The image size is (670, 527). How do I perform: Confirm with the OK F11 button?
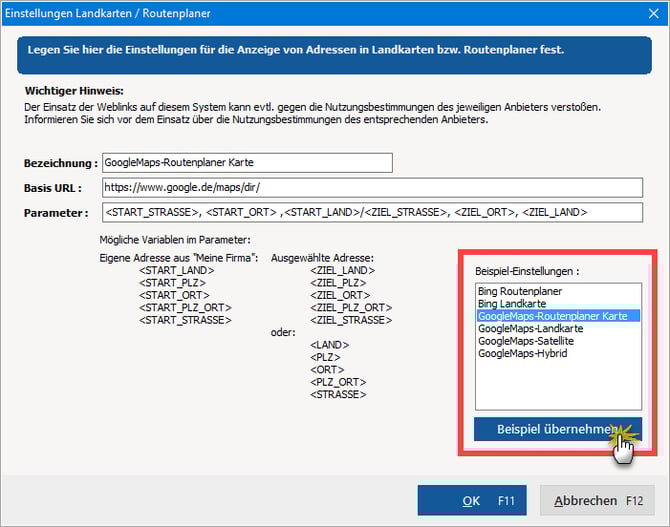(471, 500)
